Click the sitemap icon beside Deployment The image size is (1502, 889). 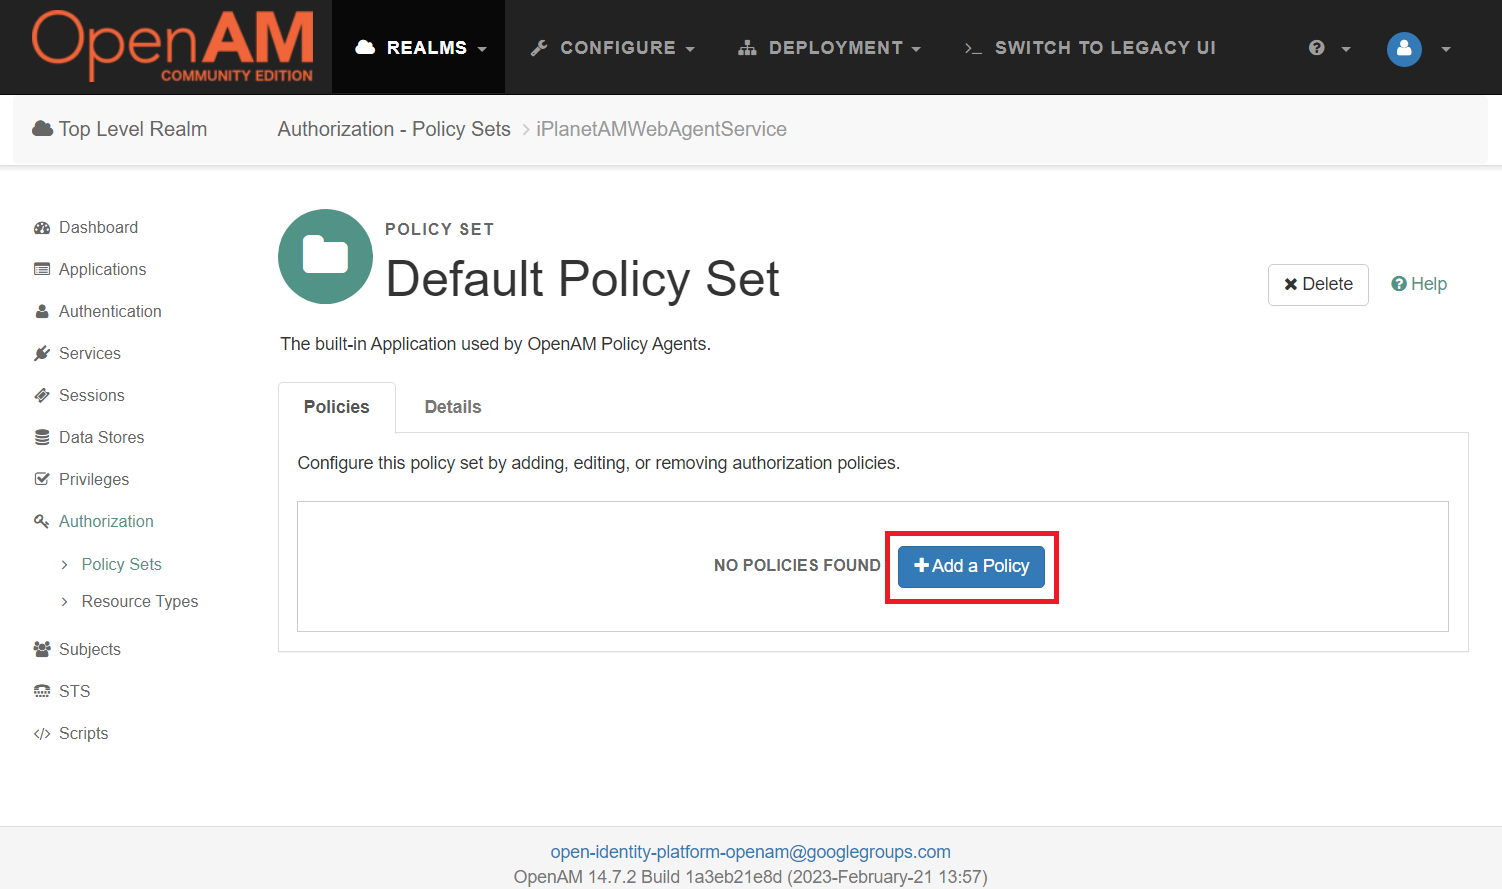[x=747, y=48]
